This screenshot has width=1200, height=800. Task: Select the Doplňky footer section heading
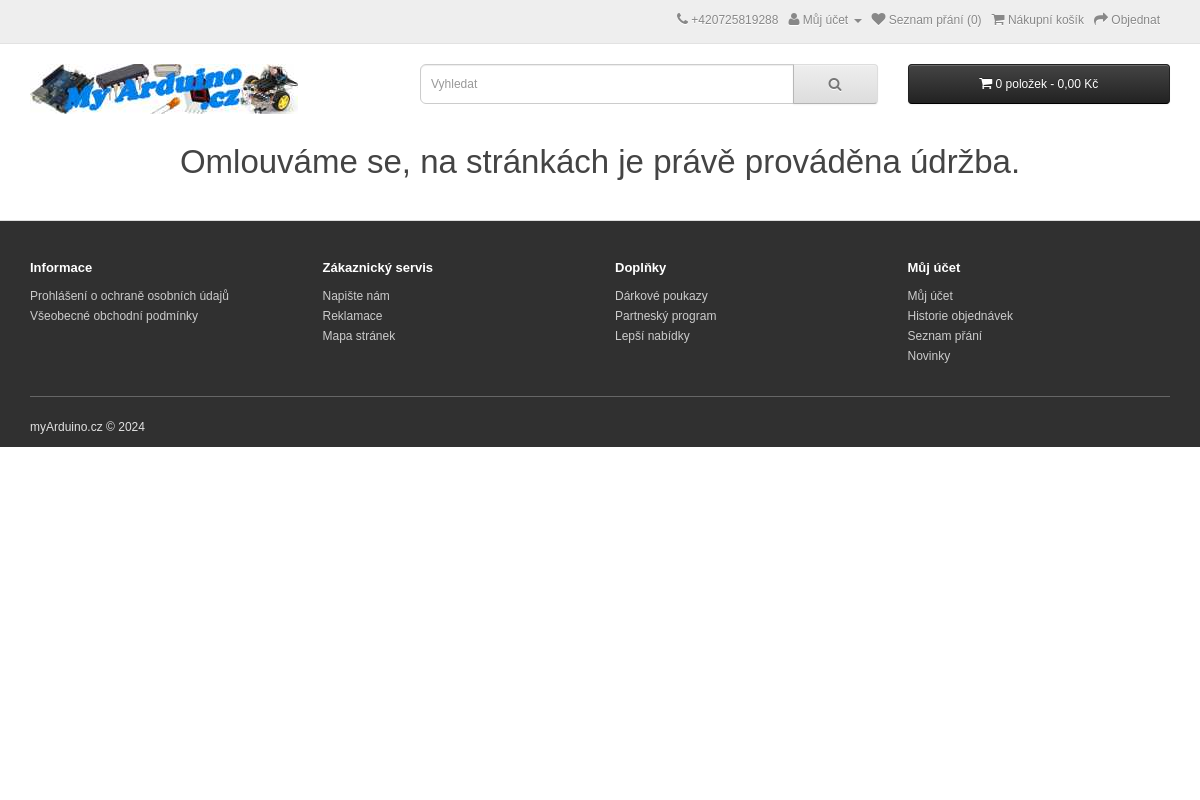[640, 267]
